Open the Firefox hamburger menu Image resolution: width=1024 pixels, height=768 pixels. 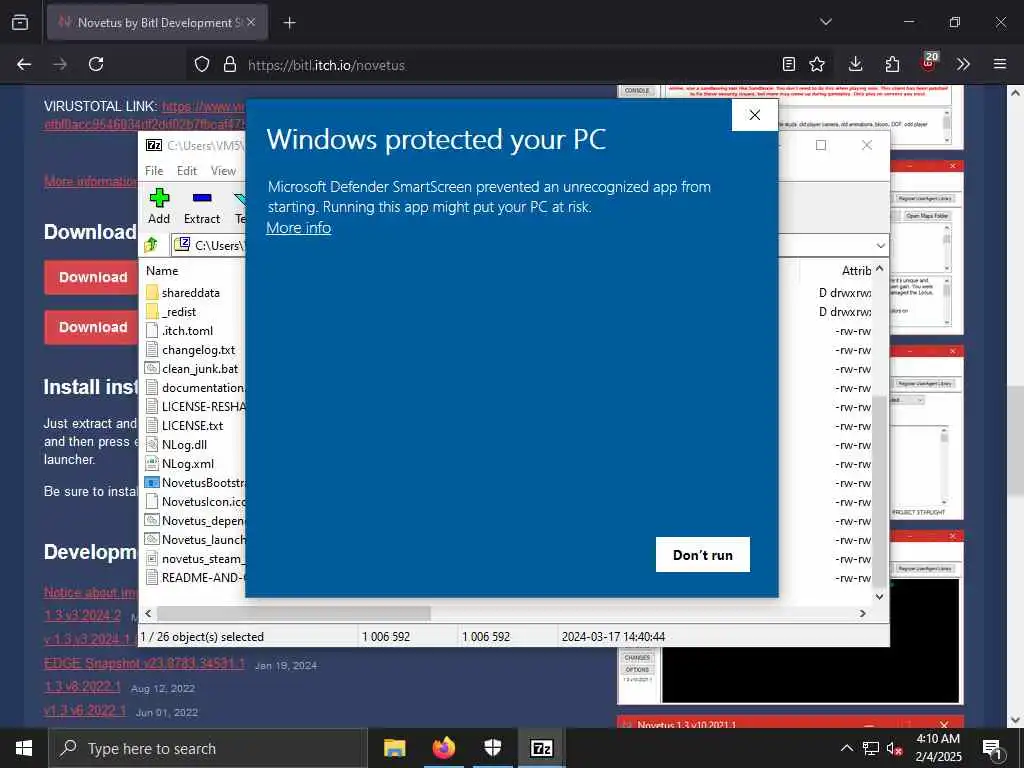click(1000, 64)
